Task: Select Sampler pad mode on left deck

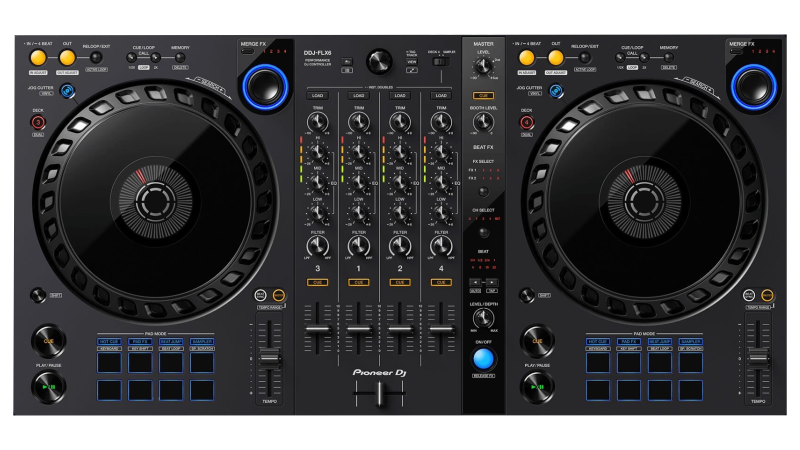Action: click(202, 341)
